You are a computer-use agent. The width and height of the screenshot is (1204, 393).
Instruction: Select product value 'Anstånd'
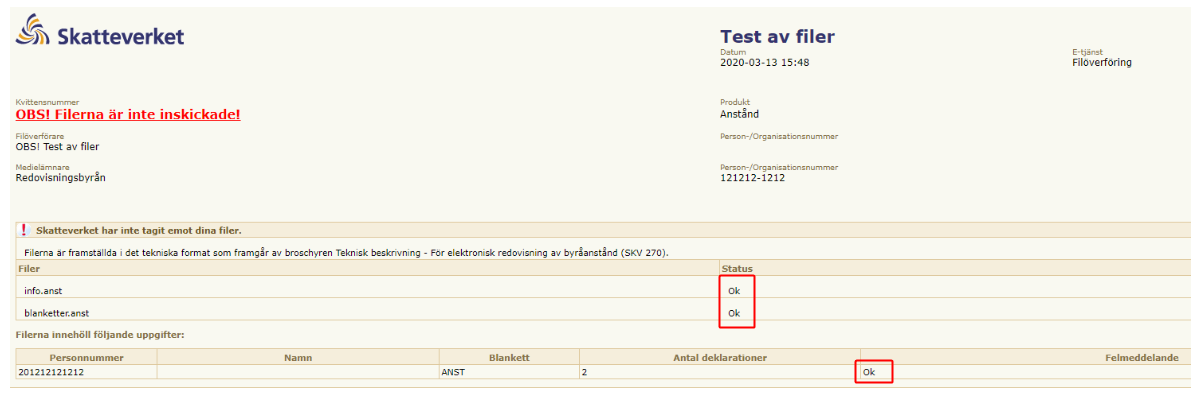739,114
